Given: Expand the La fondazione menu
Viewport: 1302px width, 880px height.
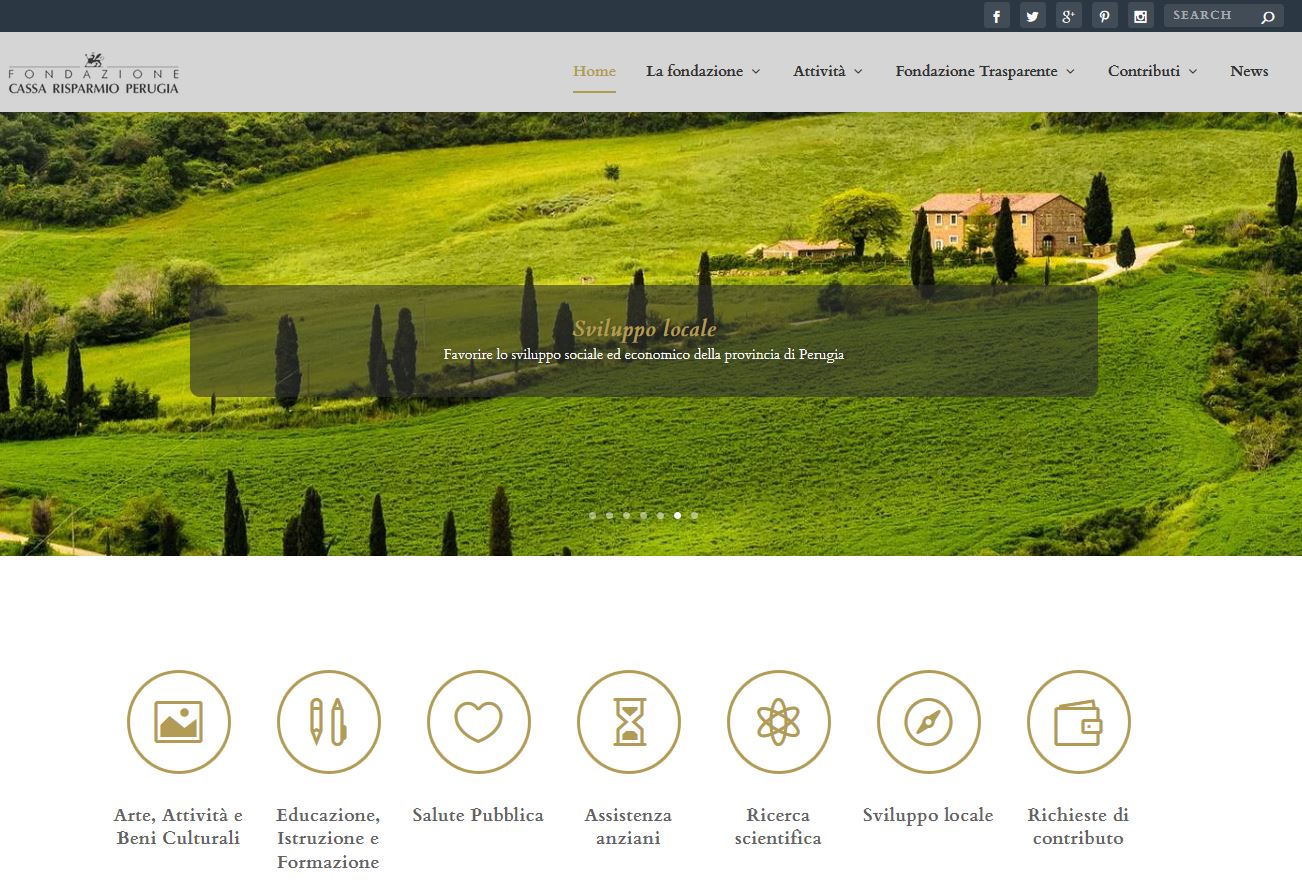Looking at the screenshot, I should click(x=703, y=71).
